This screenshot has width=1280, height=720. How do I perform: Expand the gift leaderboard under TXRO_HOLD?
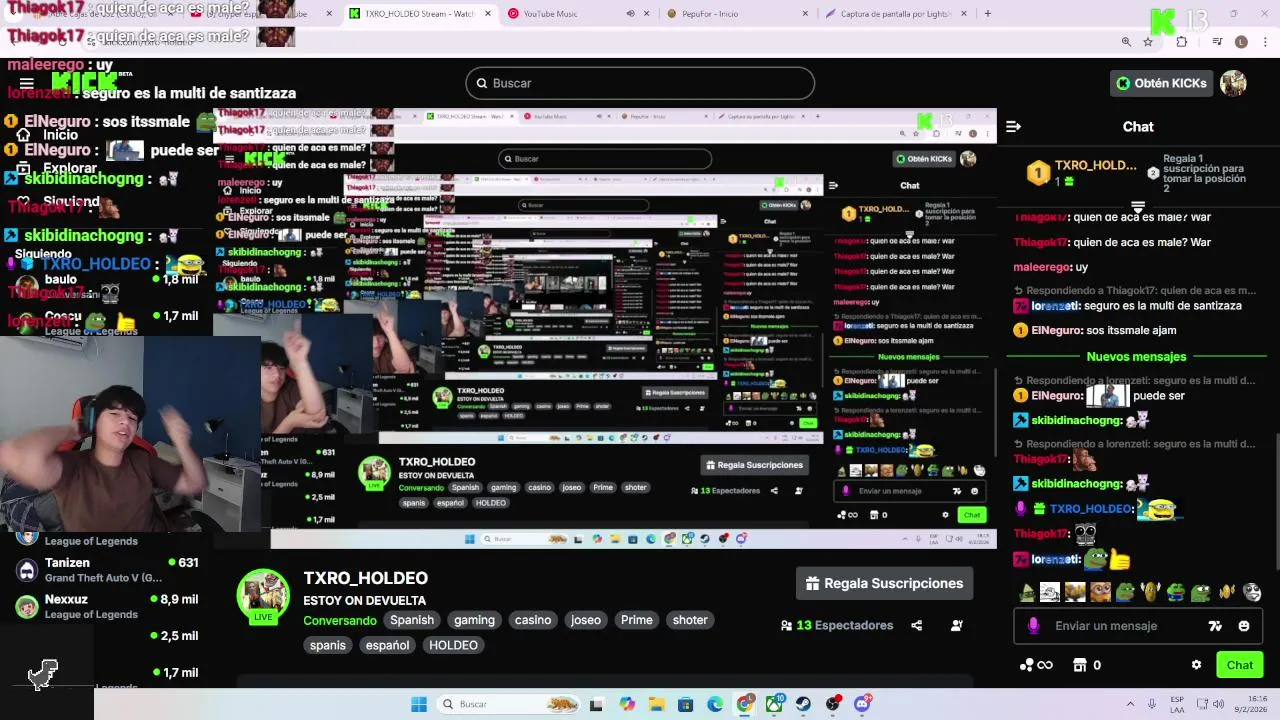[x=1137, y=207]
